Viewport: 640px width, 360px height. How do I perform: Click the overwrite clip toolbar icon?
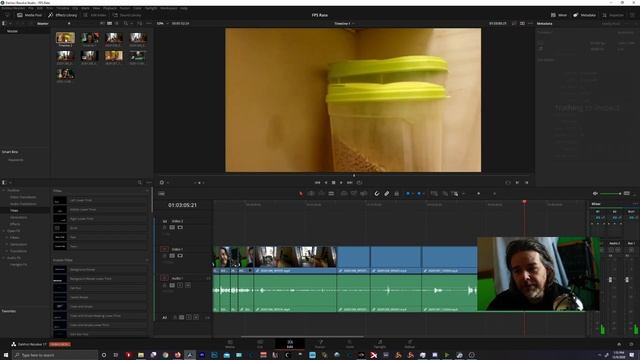(x=354, y=193)
